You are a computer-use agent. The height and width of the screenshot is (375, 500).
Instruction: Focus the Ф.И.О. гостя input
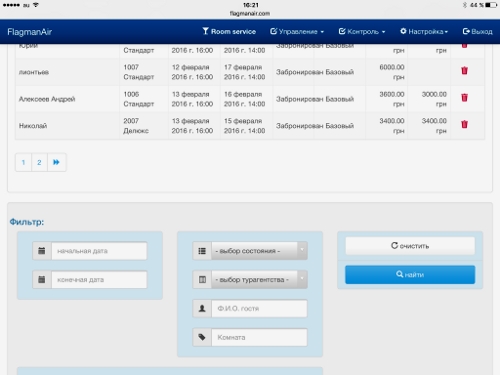point(259,309)
